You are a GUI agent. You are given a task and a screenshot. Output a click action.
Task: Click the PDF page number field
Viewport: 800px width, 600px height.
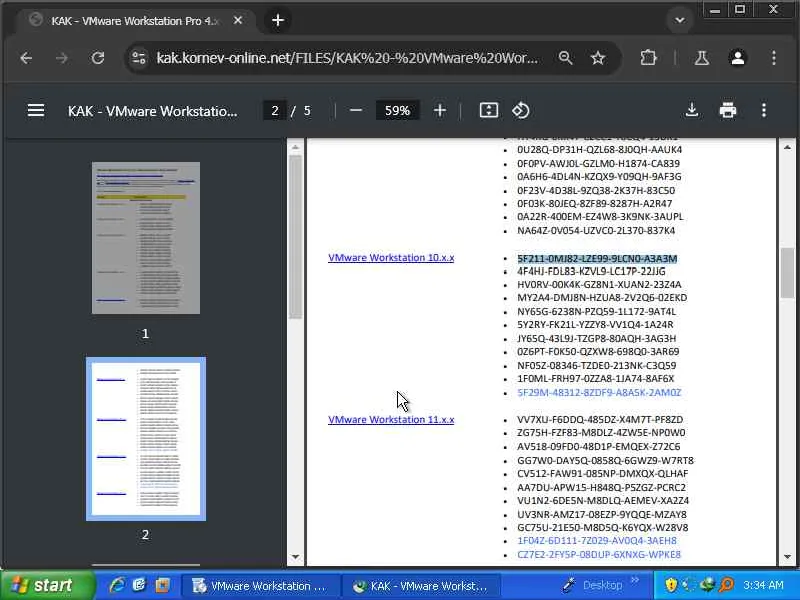(274, 111)
